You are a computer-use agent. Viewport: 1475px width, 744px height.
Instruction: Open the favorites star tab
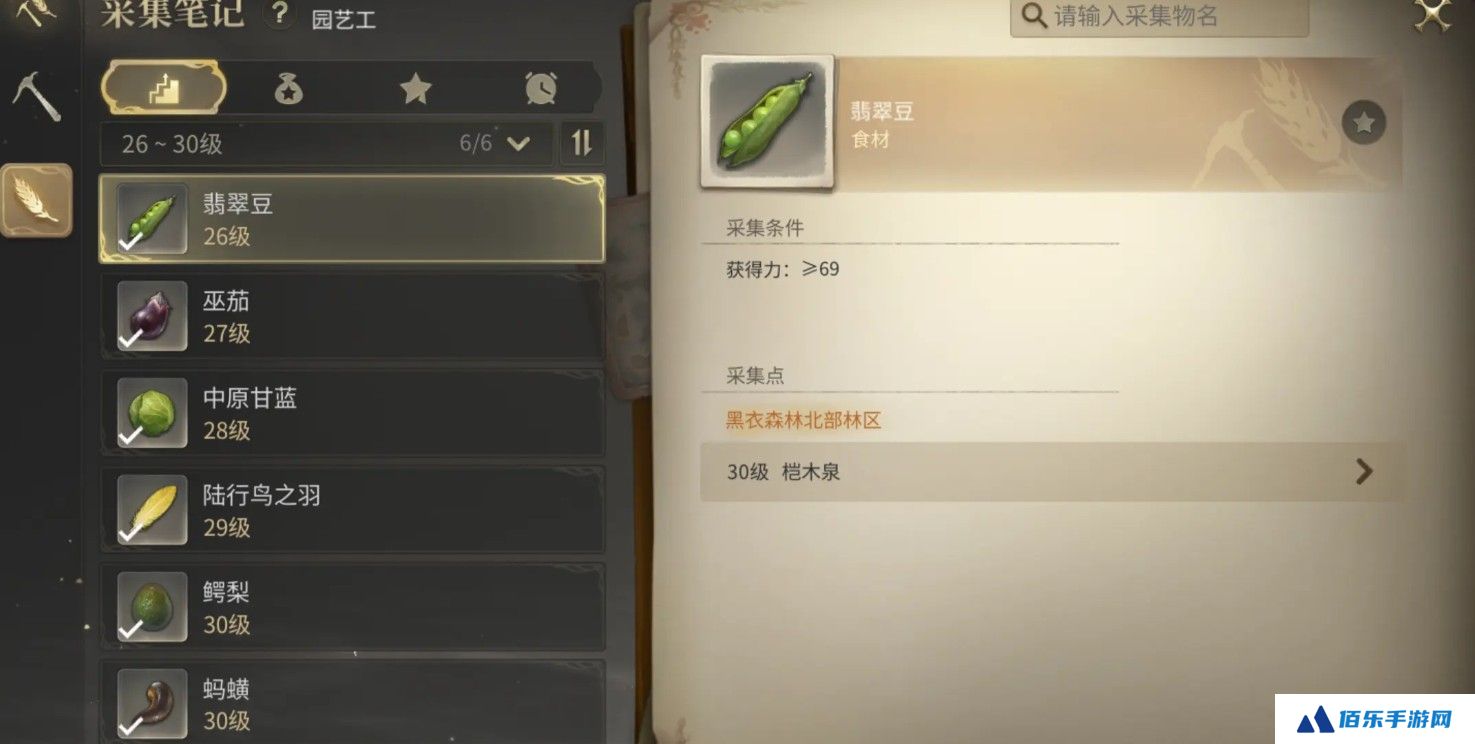point(415,89)
